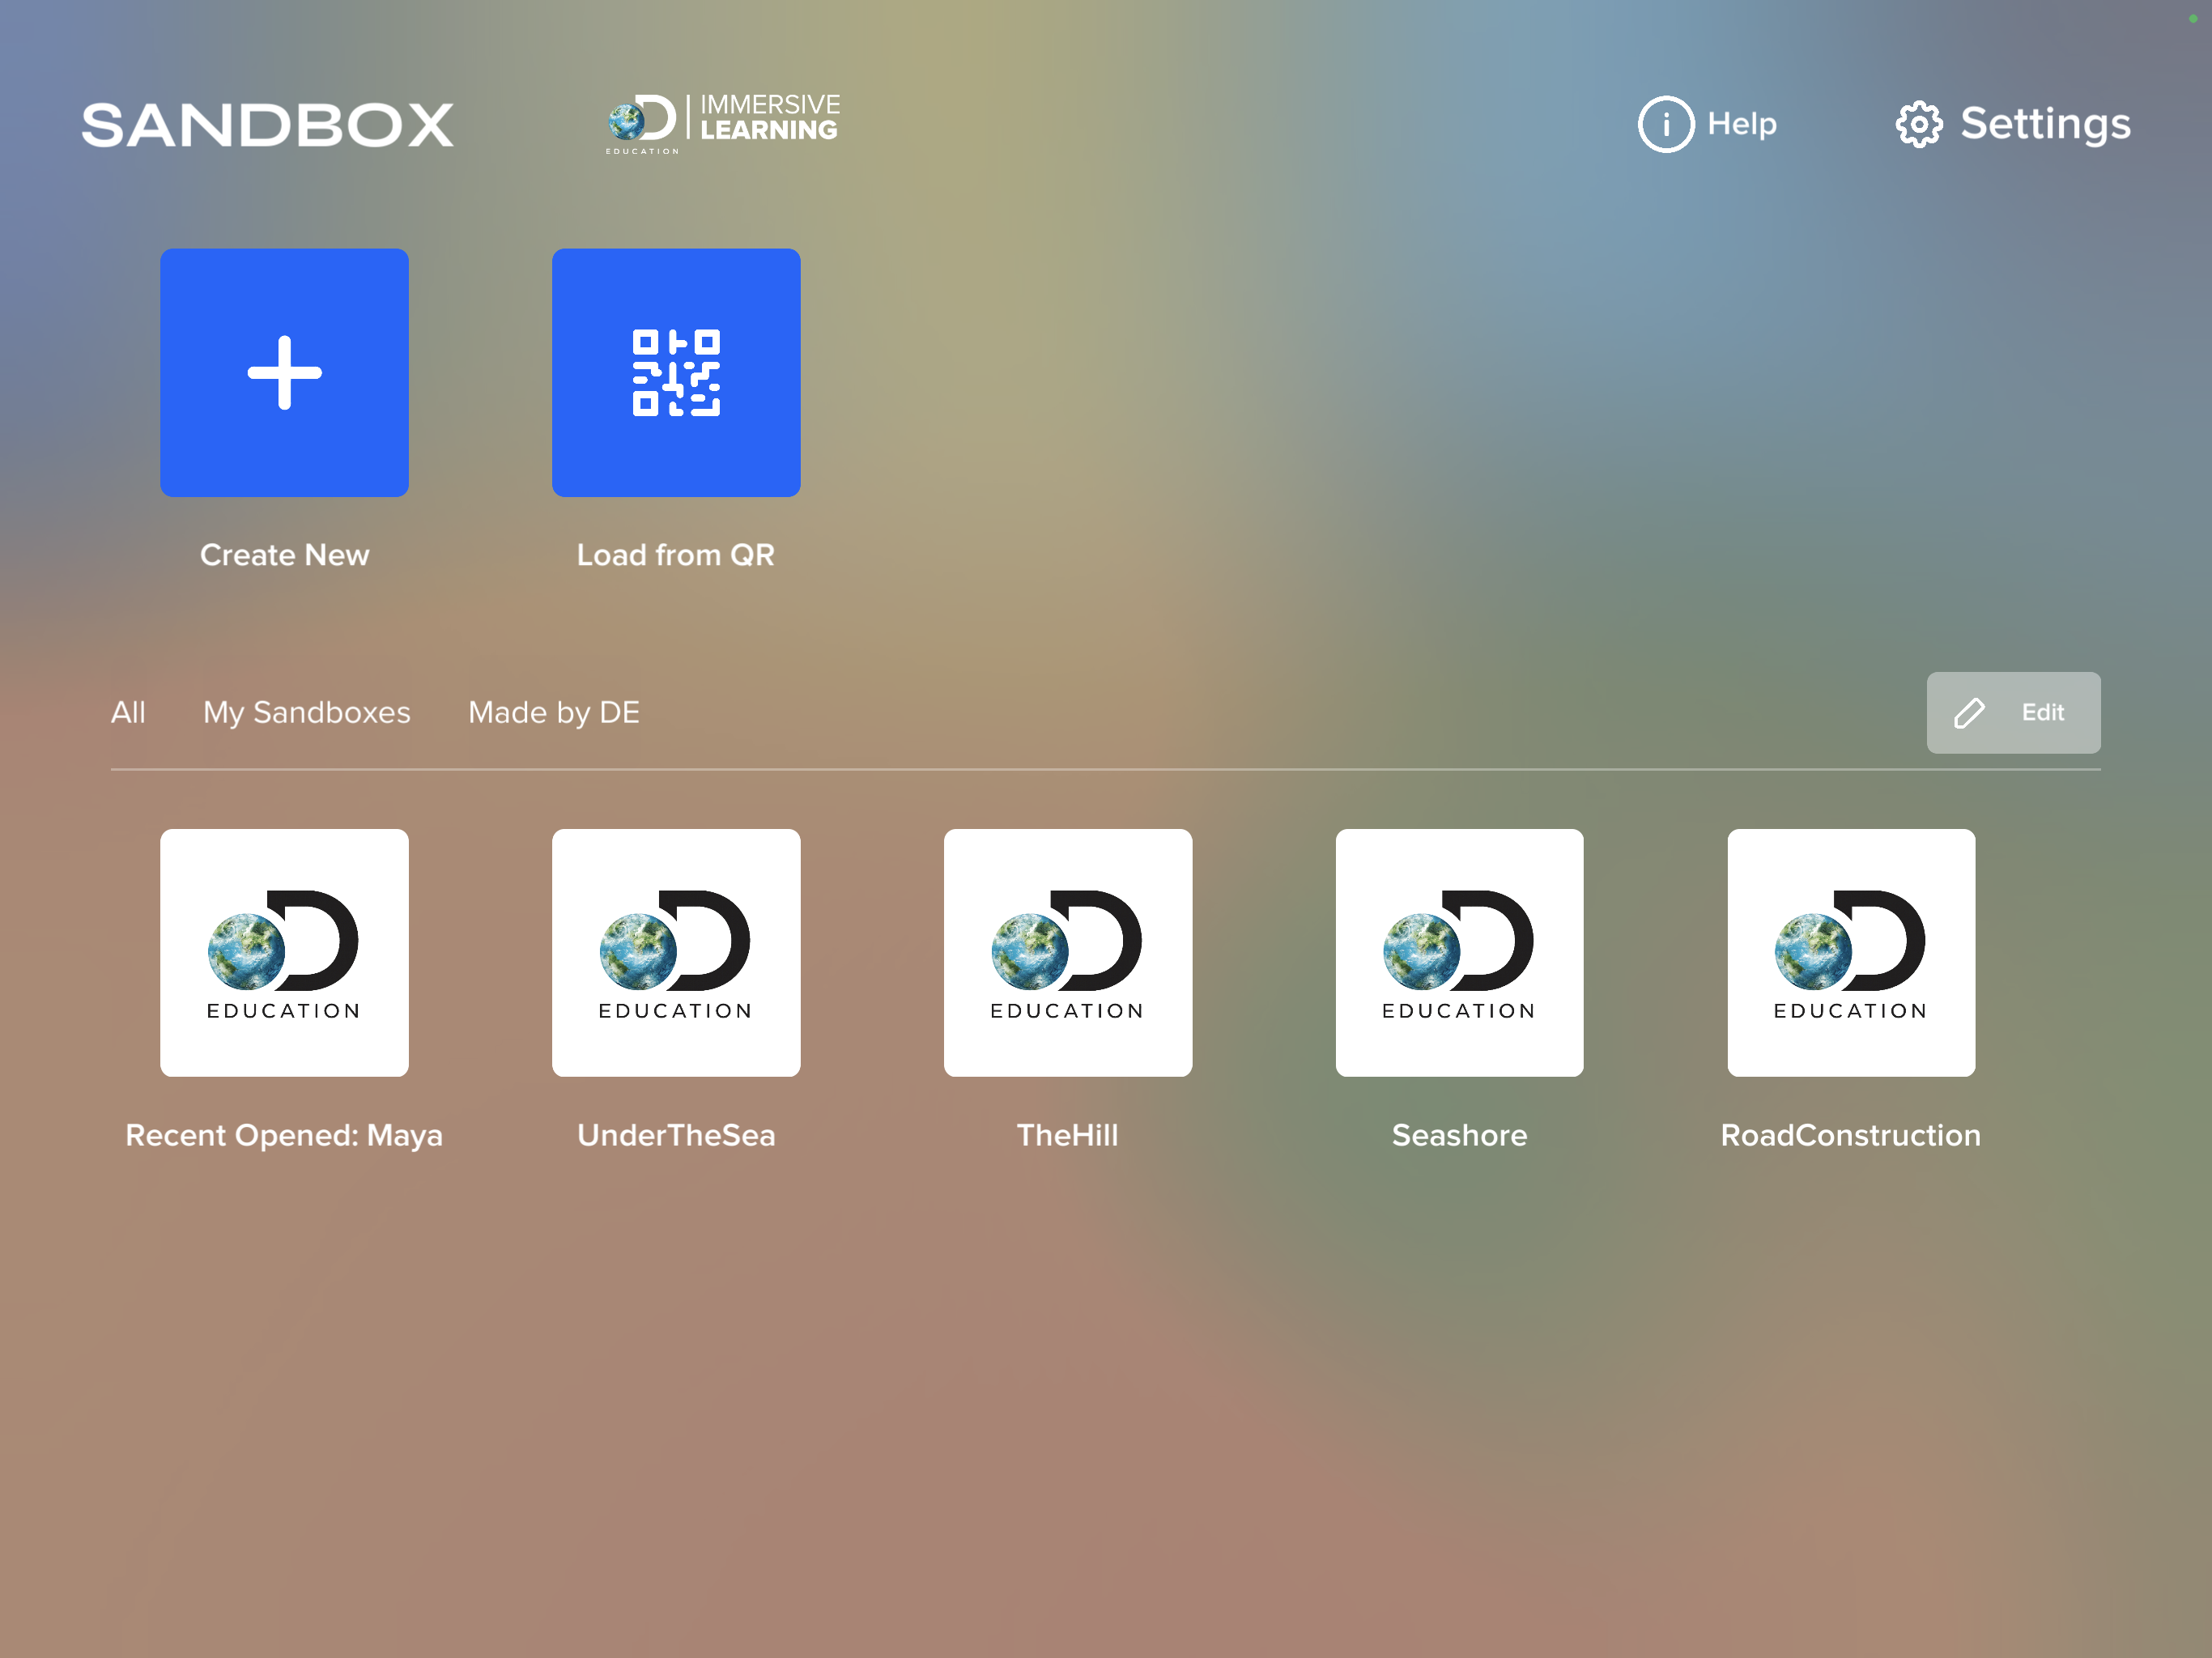Open the UnderTheSea sandbox icon
The image size is (2212, 1658).
pos(676,952)
